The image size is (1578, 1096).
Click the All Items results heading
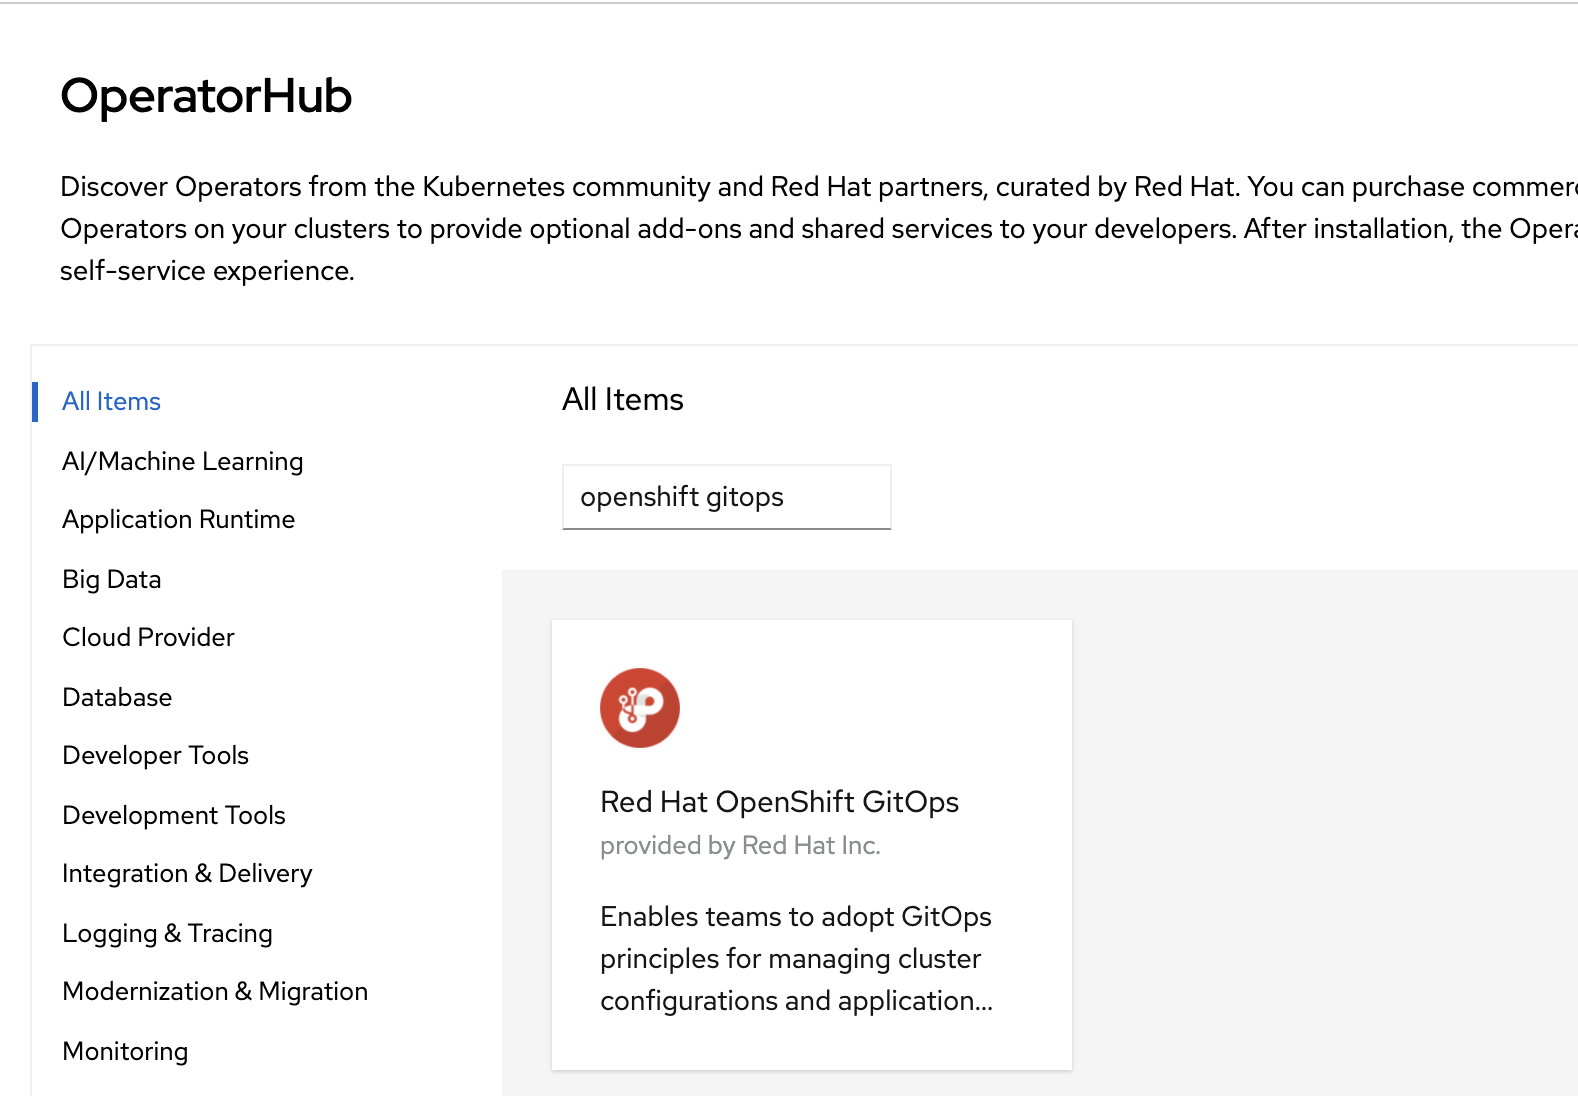[x=622, y=400]
